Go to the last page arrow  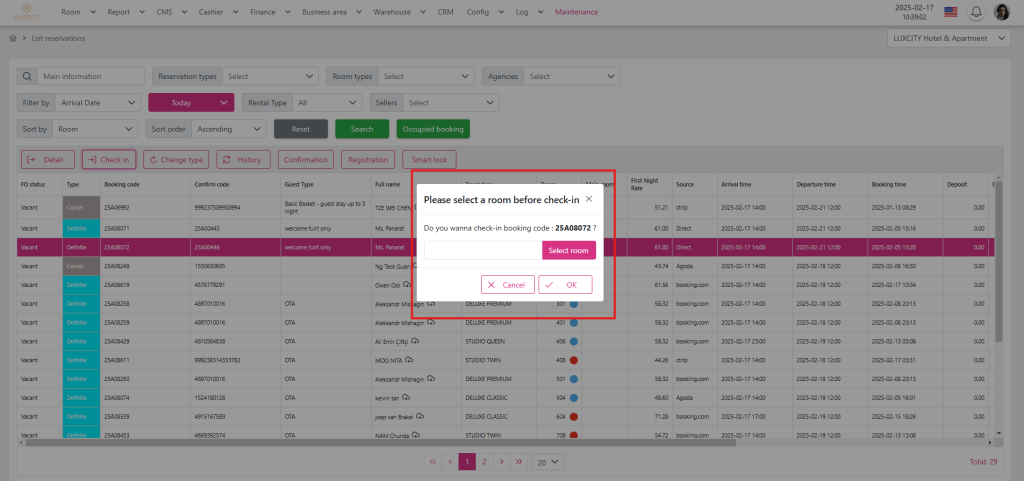(517, 462)
